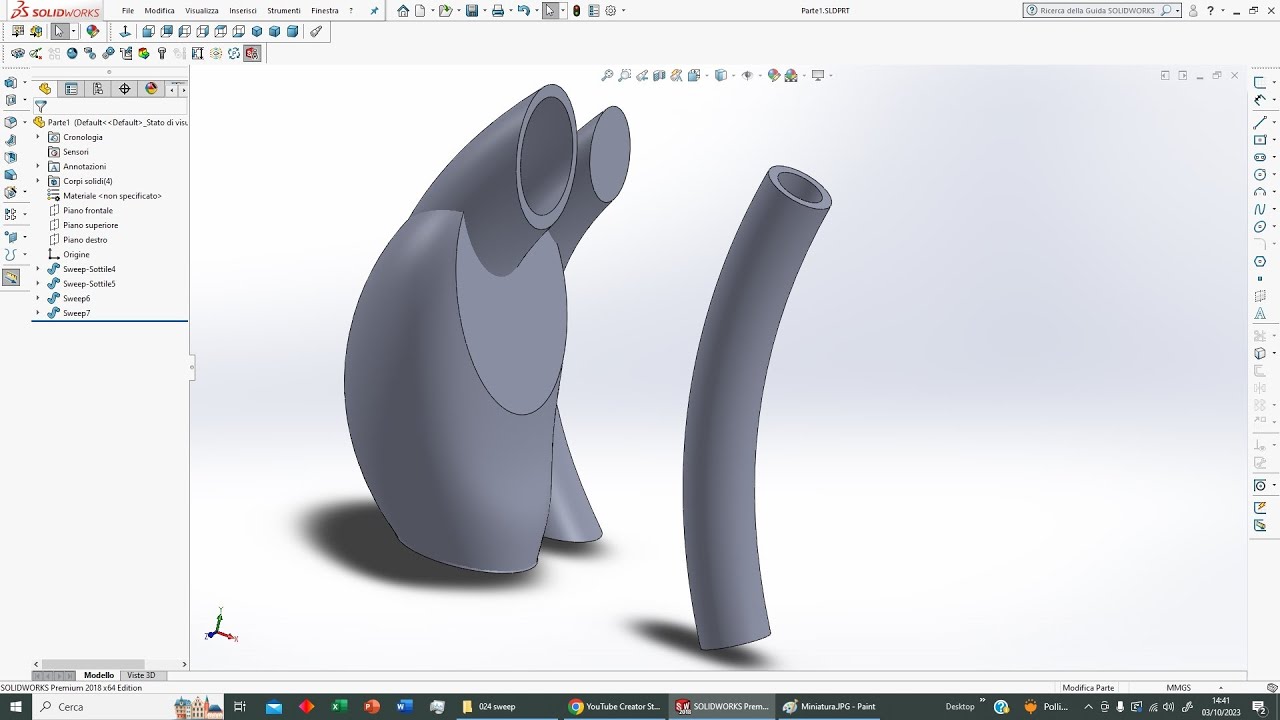Open the Inserisci menu
The width and height of the screenshot is (1280, 720).
click(243, 10)
